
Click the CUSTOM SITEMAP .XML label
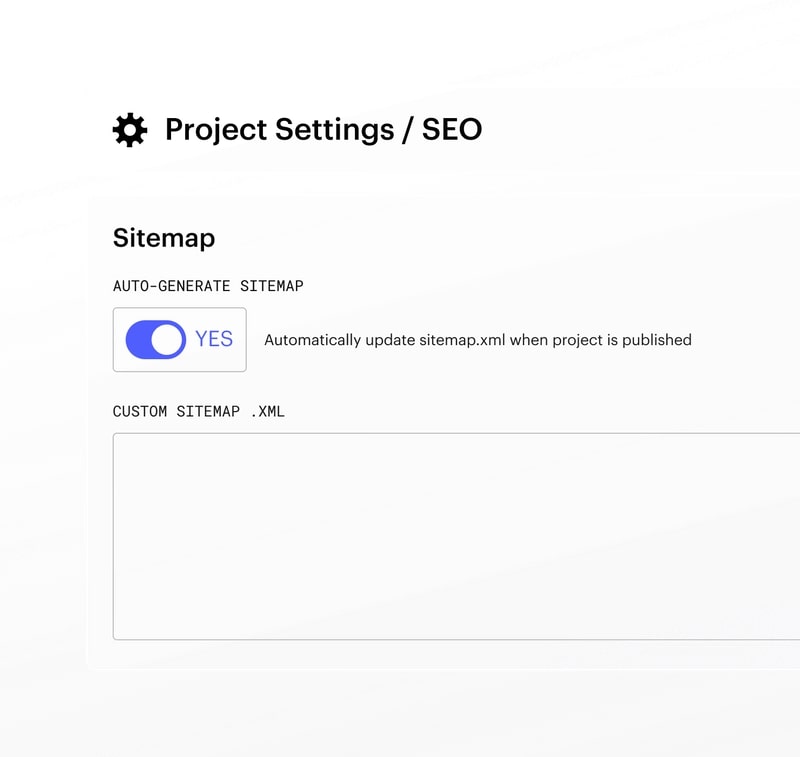[200, 411]
